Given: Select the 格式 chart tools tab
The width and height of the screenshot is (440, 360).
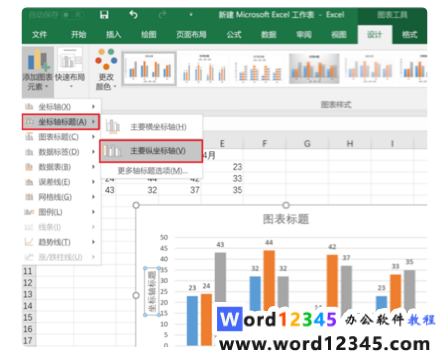Looking at the screenshot, I should coord(410,34).
